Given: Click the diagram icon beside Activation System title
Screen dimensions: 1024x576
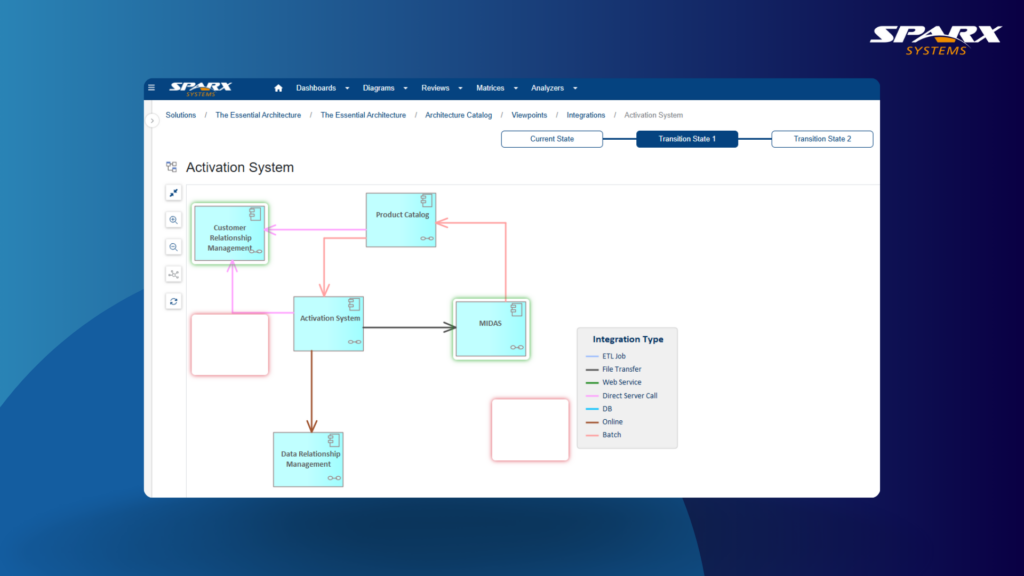Looking at the screenshot, I should click(171, 168).
